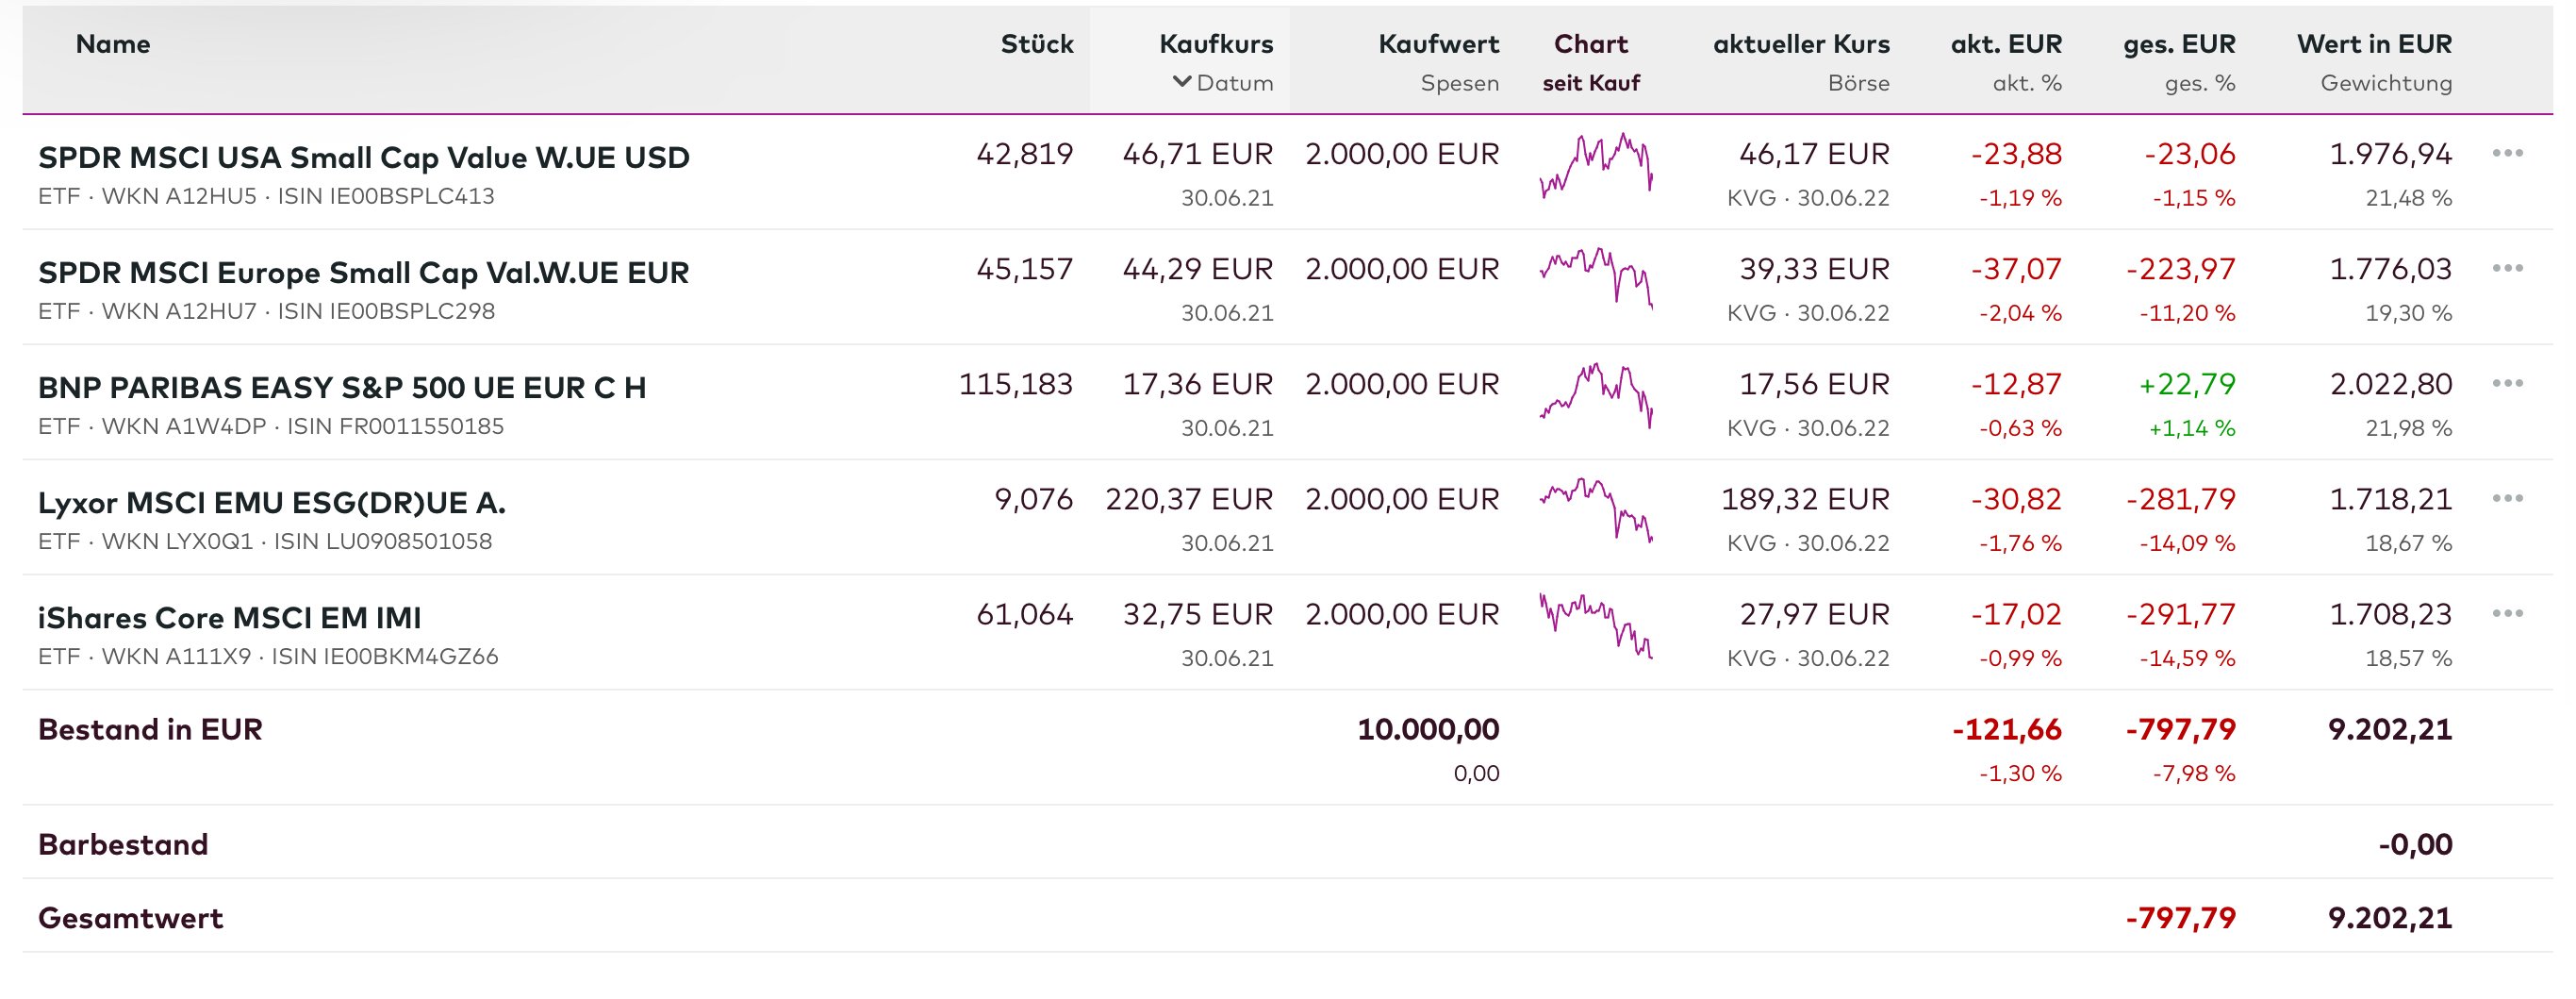Sort table by Name column header
The image size is (2576, 999).
tap(113, 44)
